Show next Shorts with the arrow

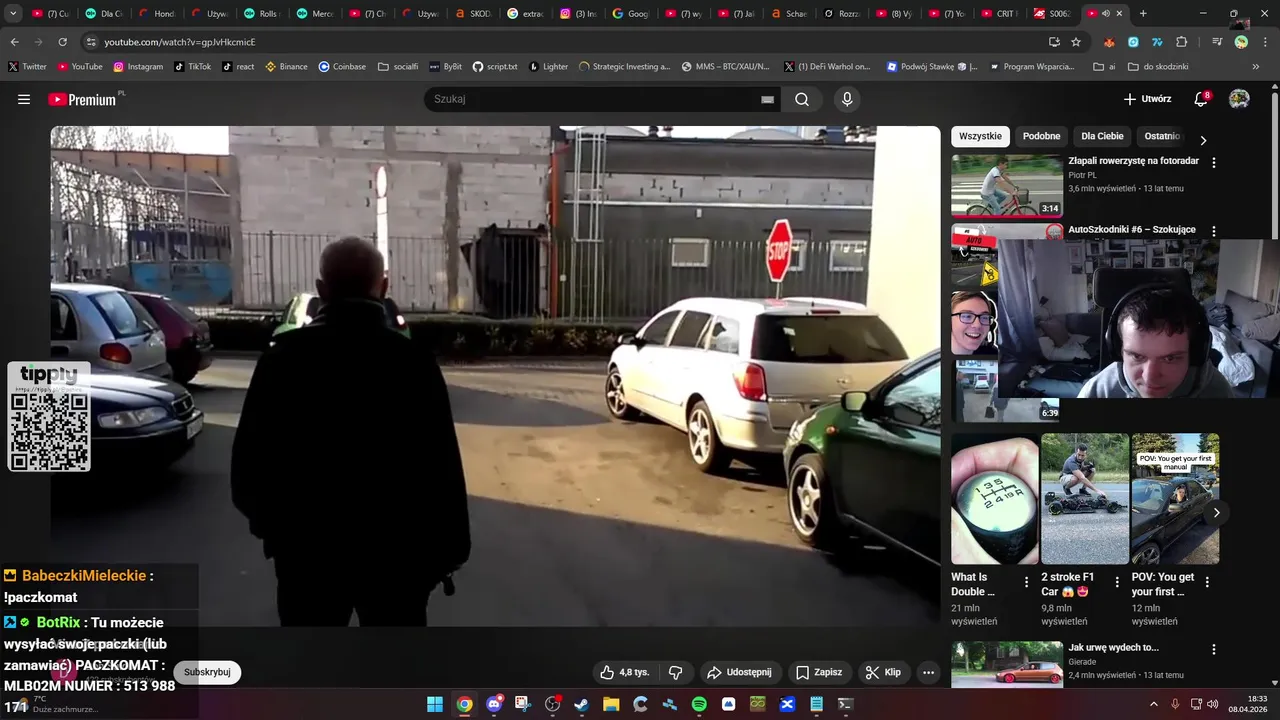coord(1216,512)
